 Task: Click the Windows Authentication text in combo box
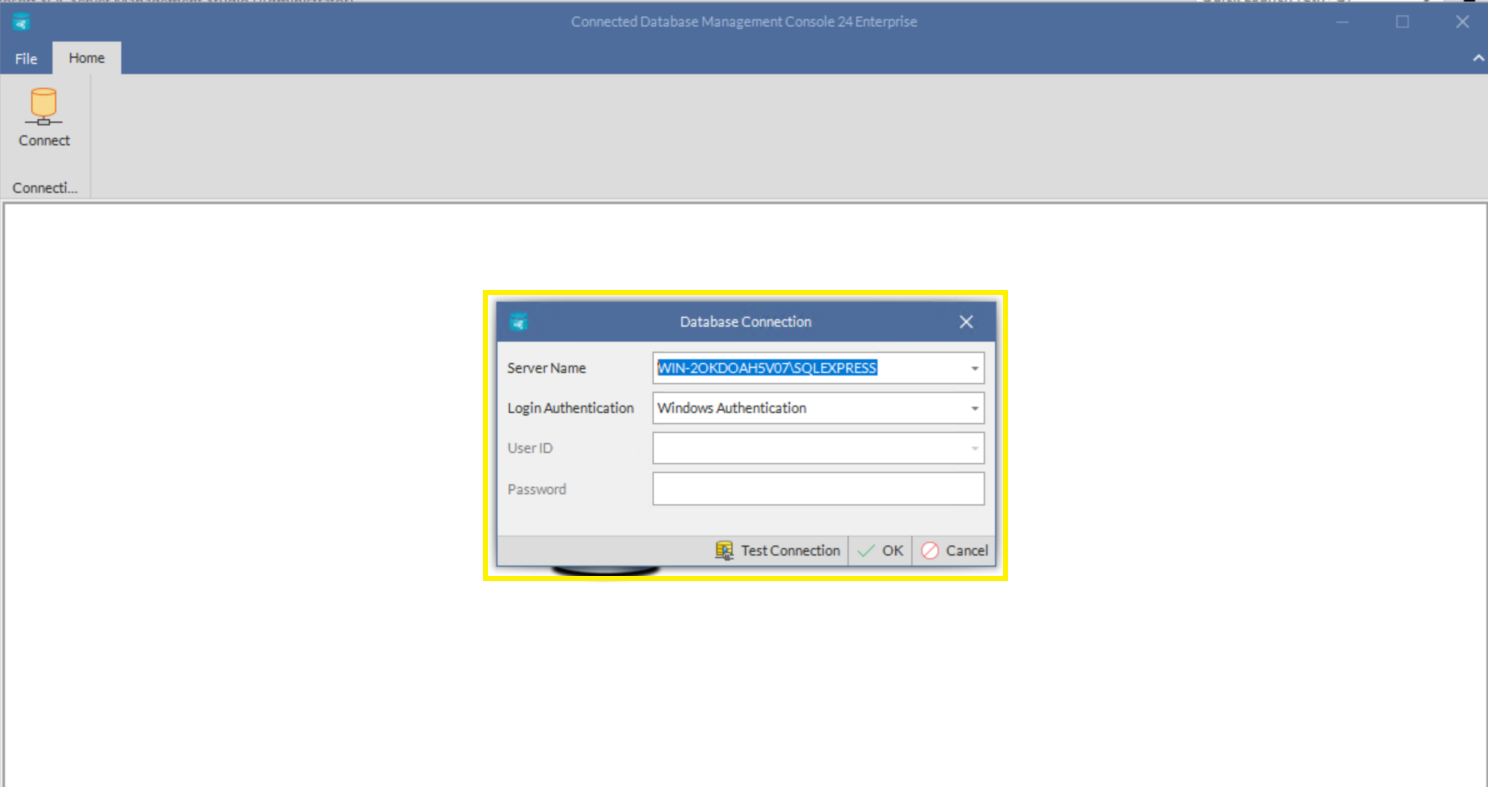tap(732, 408)
